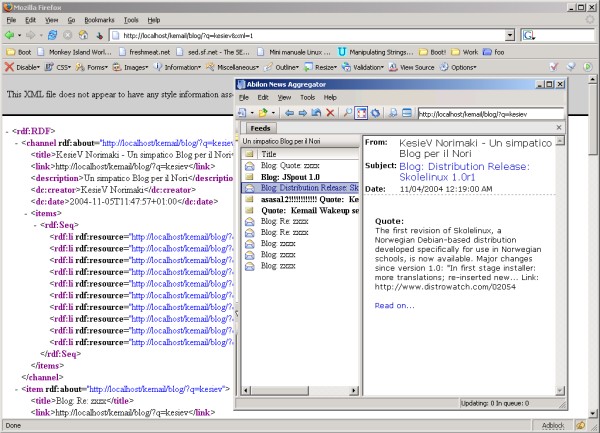Open freshmeat.net bookmark

tap(145, 52)
